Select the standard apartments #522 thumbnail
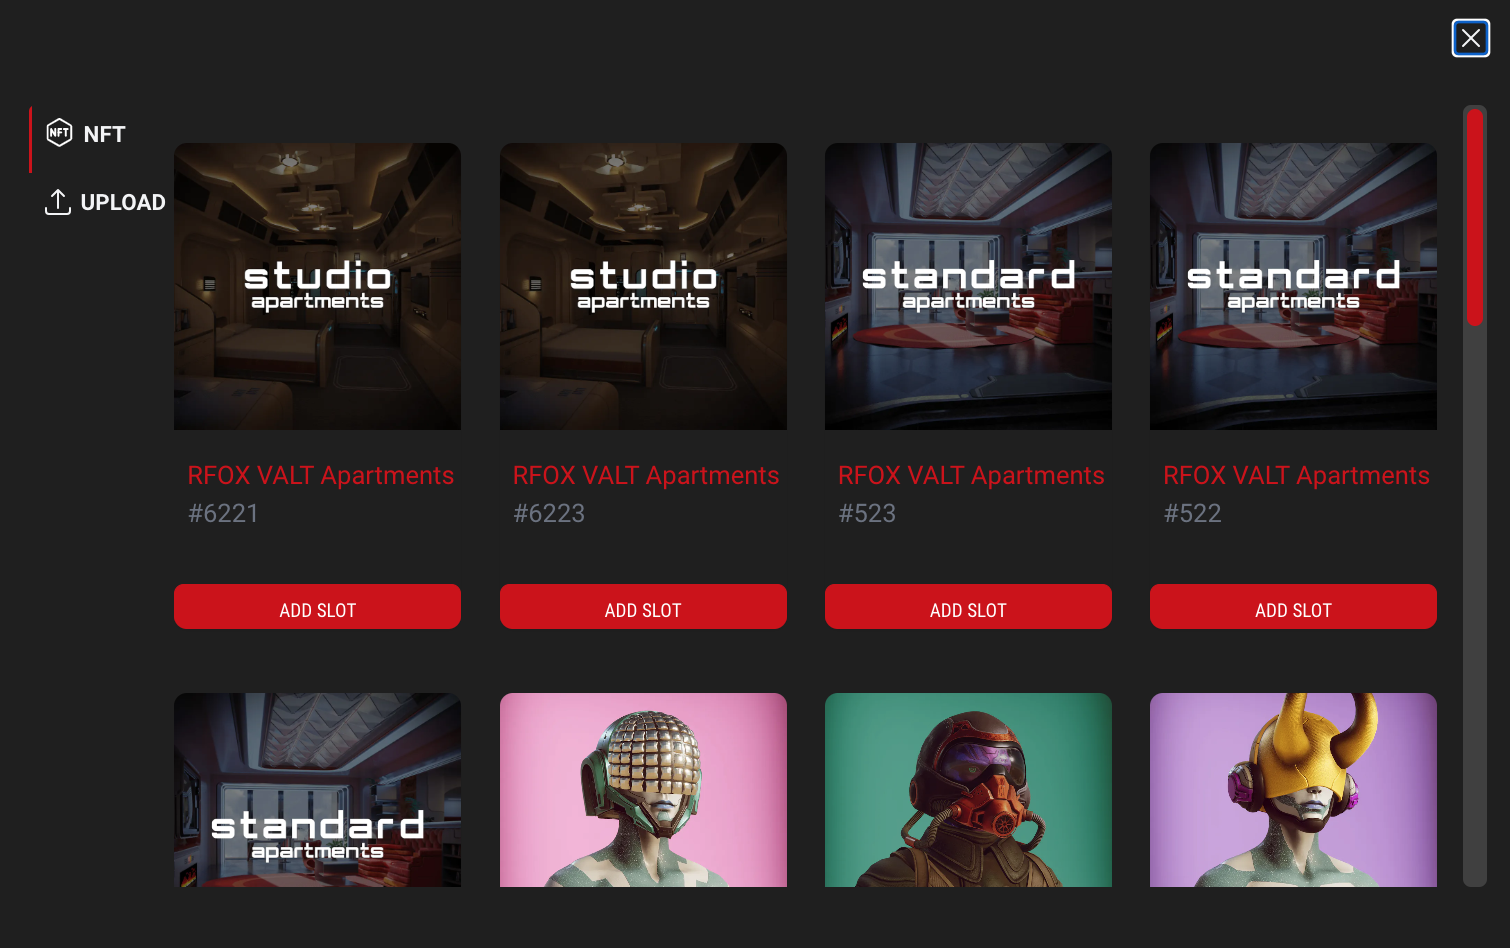 coord(1293,286)
